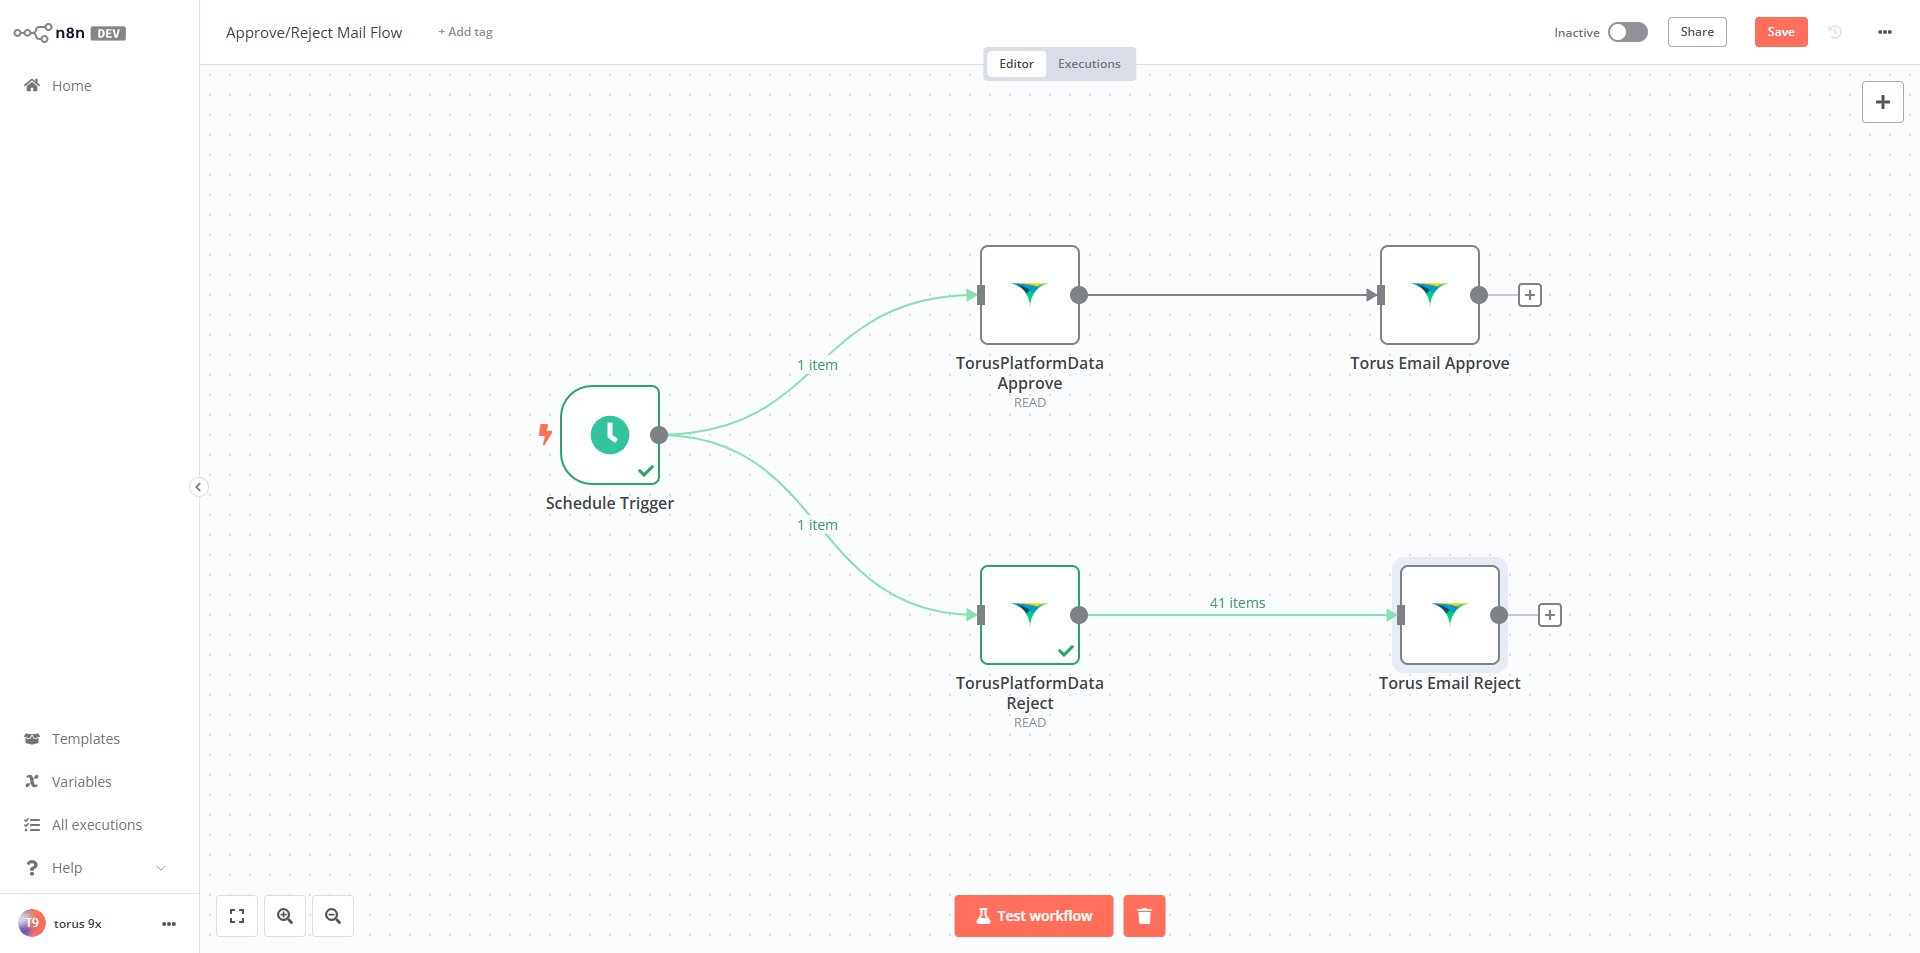This screenshot has width=1920, height=953.
Task: Select the Torus Email Reject node
Action: click(1449, 615)
